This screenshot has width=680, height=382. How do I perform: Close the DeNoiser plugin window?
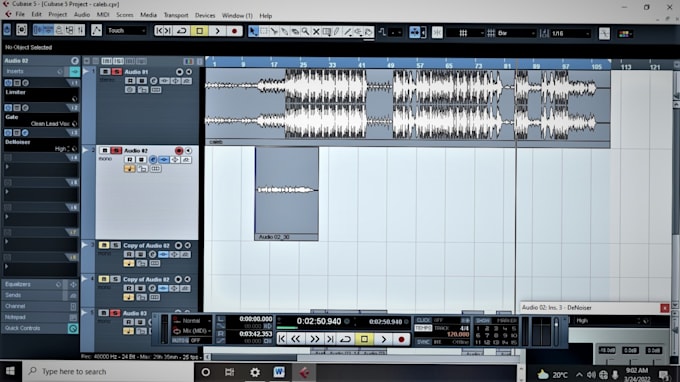[x=664, y=308]
